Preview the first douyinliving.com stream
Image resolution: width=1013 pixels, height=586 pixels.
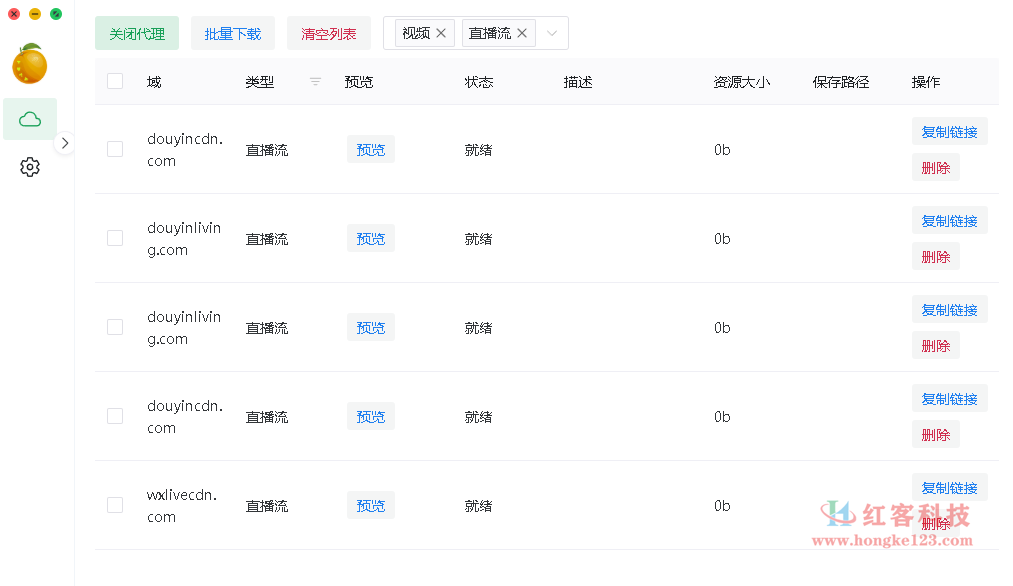371,238
